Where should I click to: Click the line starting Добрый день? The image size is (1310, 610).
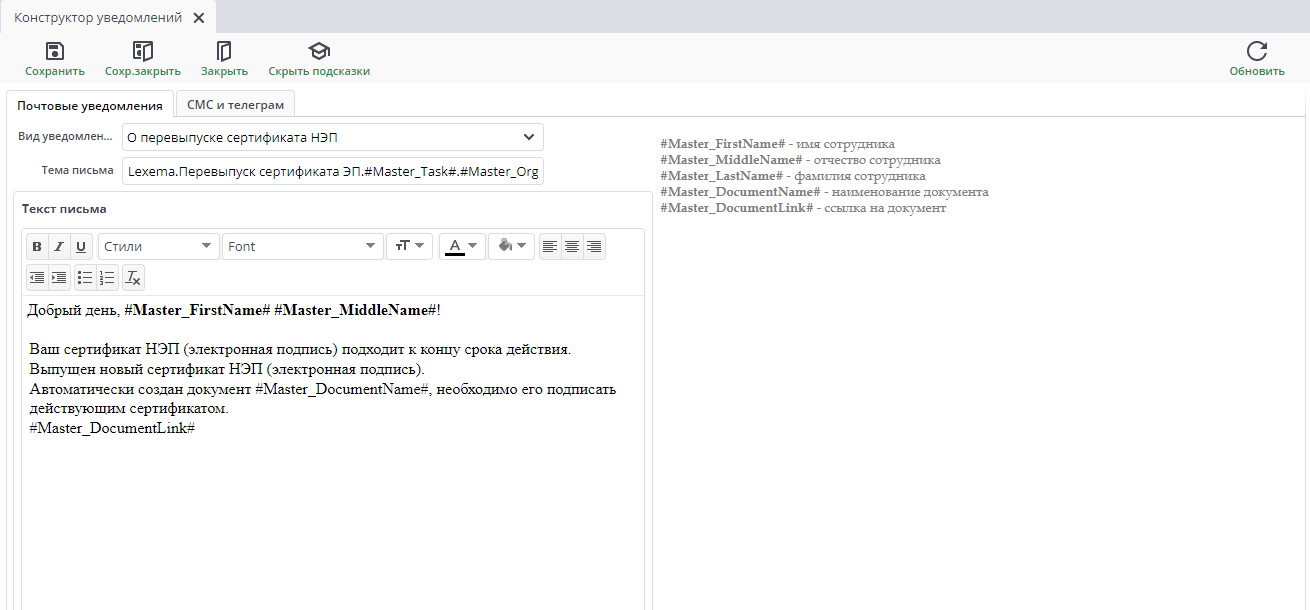click(234, 310)
